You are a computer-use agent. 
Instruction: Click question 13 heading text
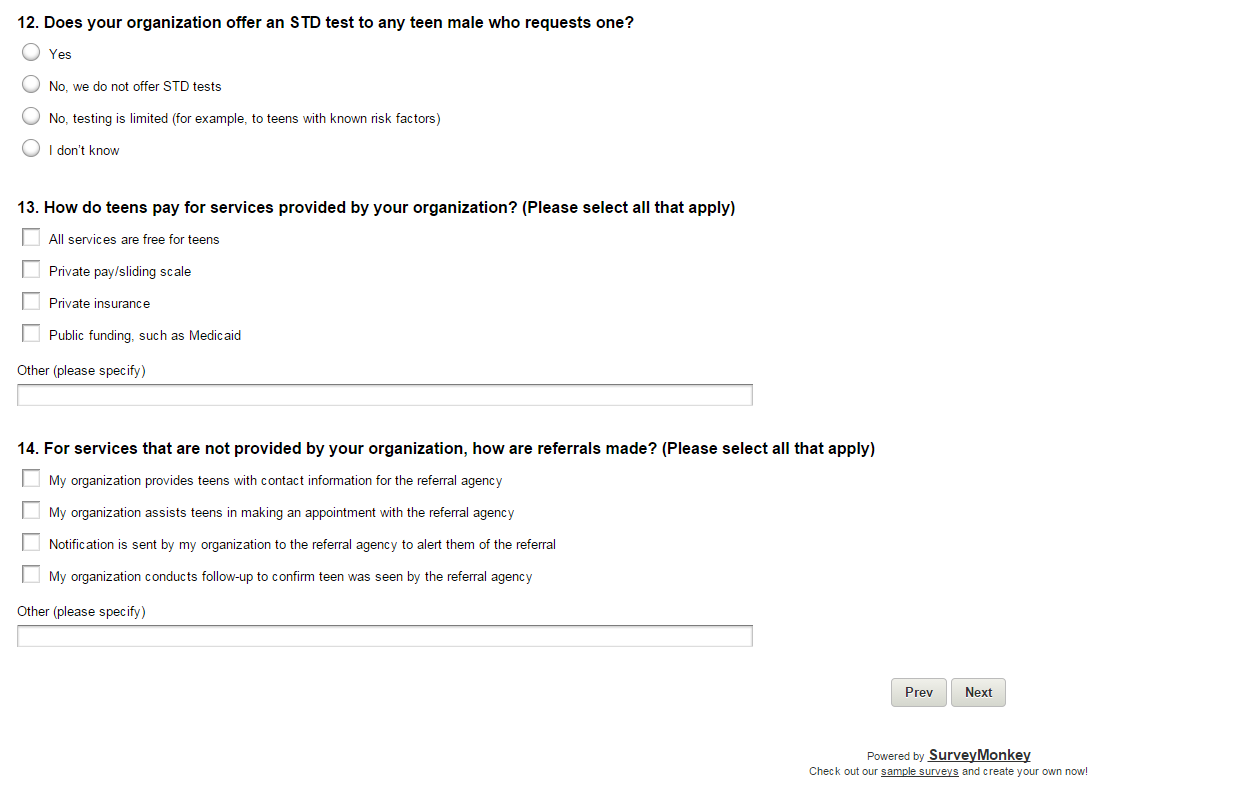pyautogui.click(x=376, y=208)
